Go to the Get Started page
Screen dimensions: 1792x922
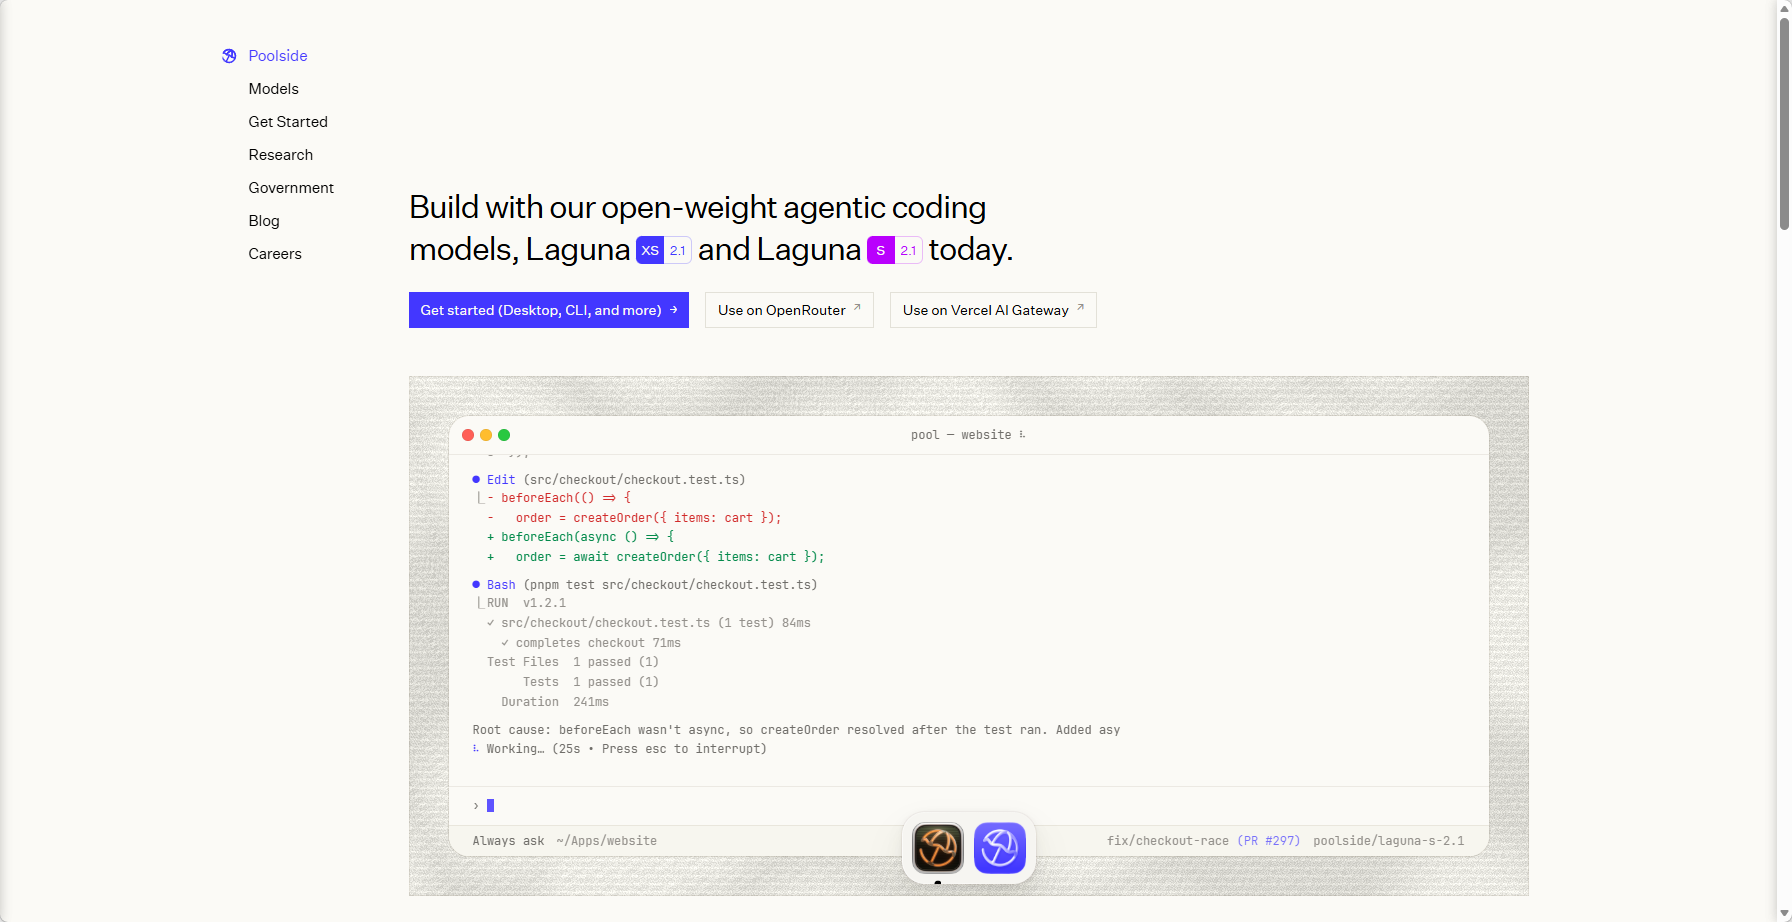coord(288,122)
